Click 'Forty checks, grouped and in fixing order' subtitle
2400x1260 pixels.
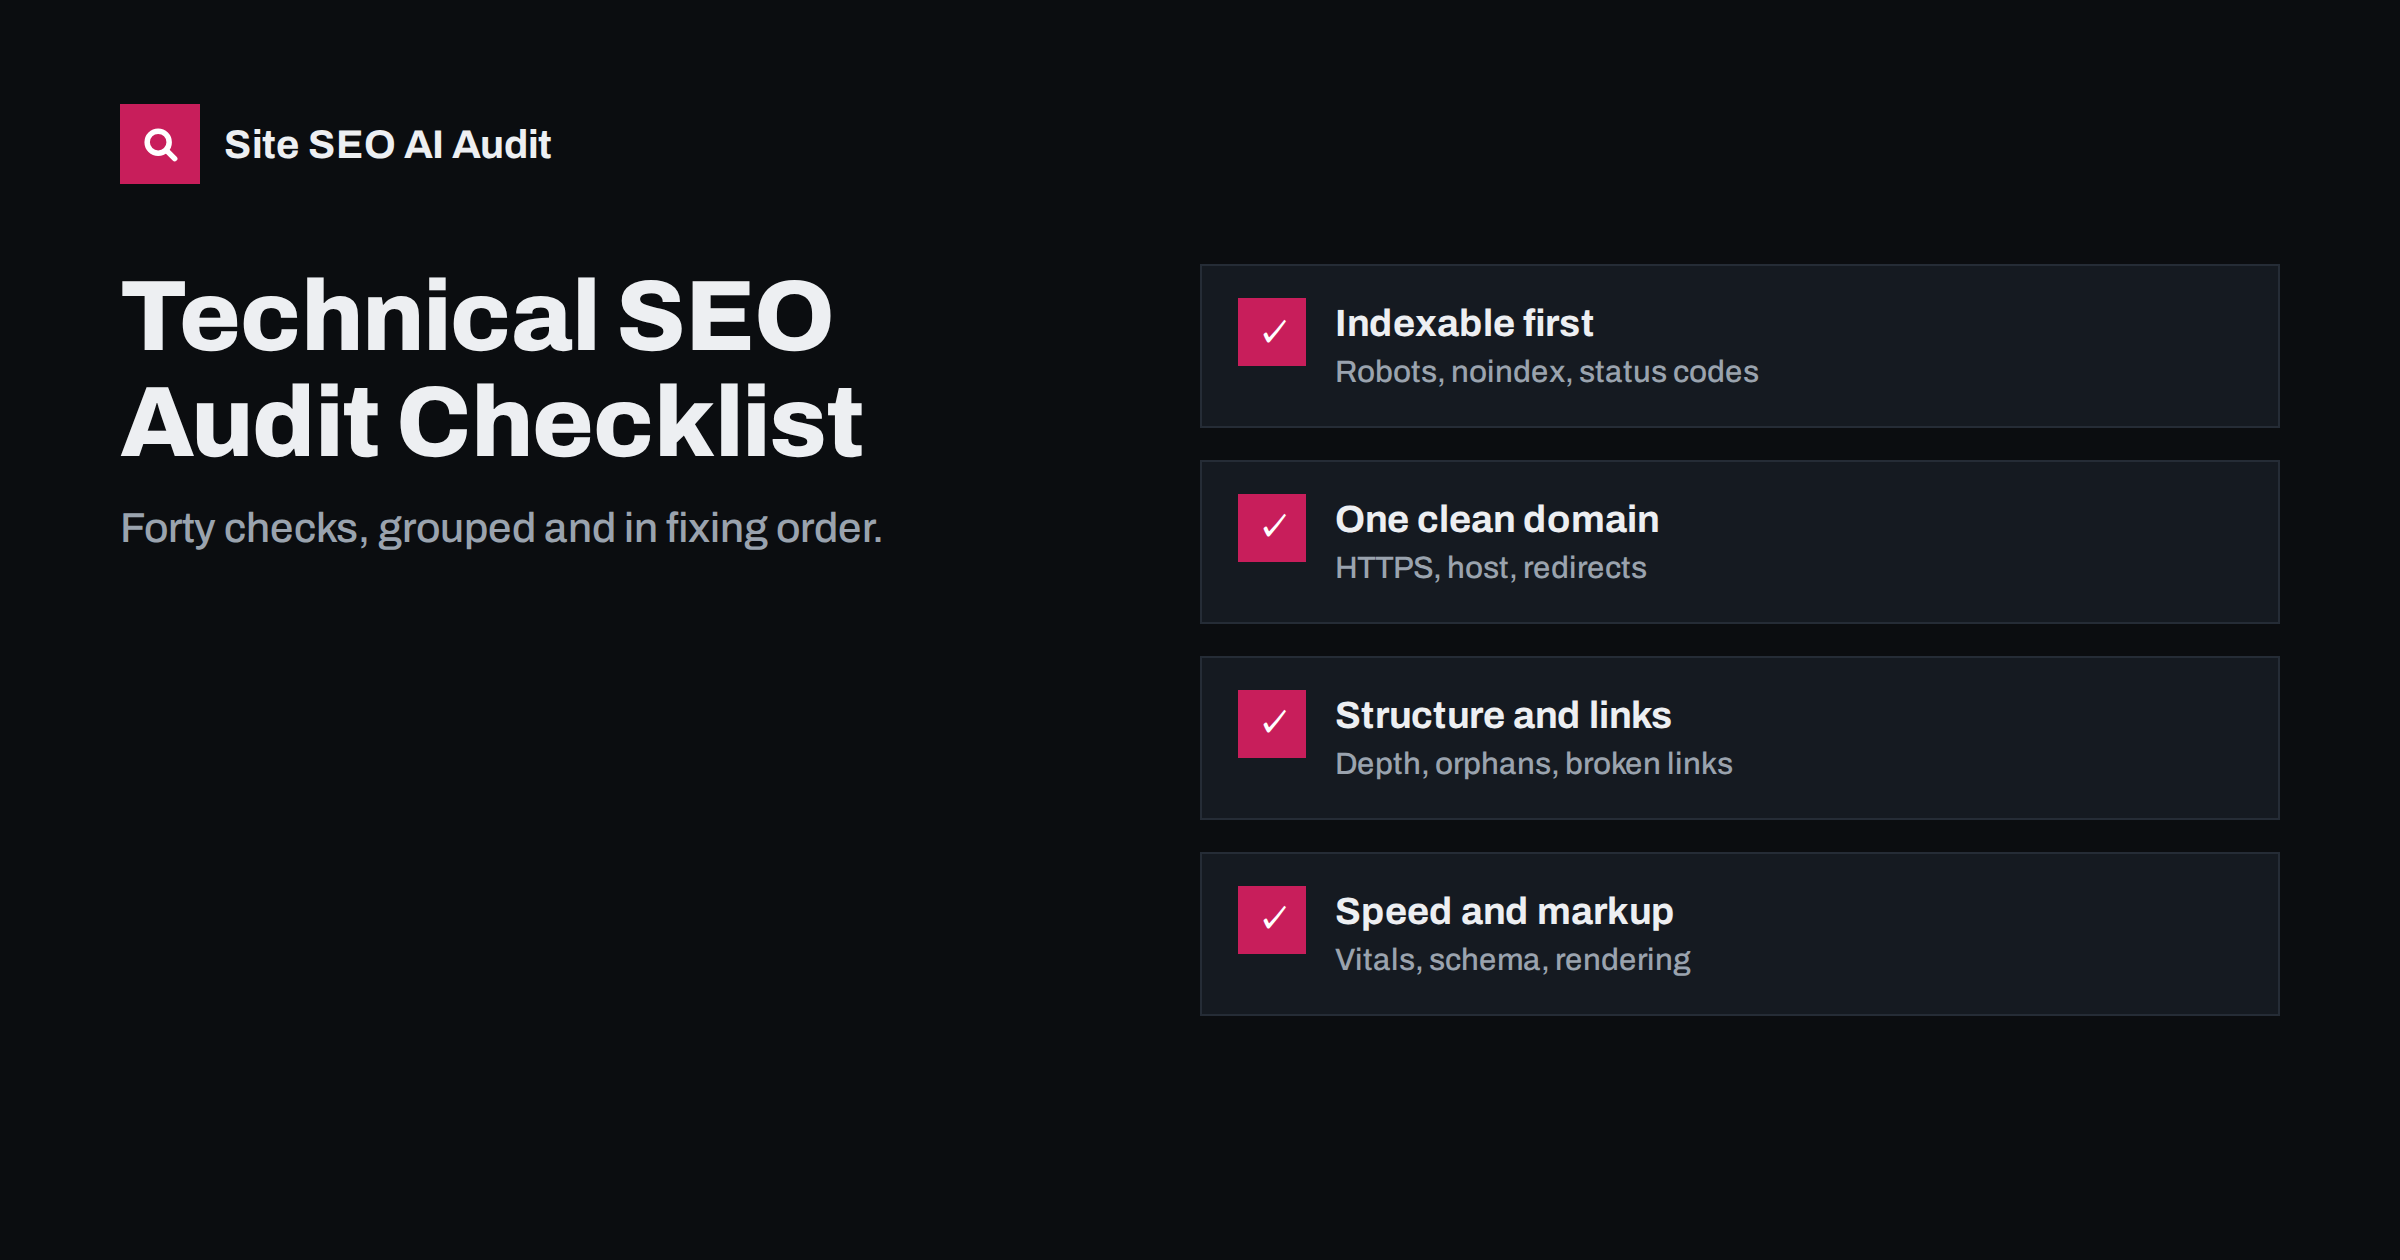(501, 529)
